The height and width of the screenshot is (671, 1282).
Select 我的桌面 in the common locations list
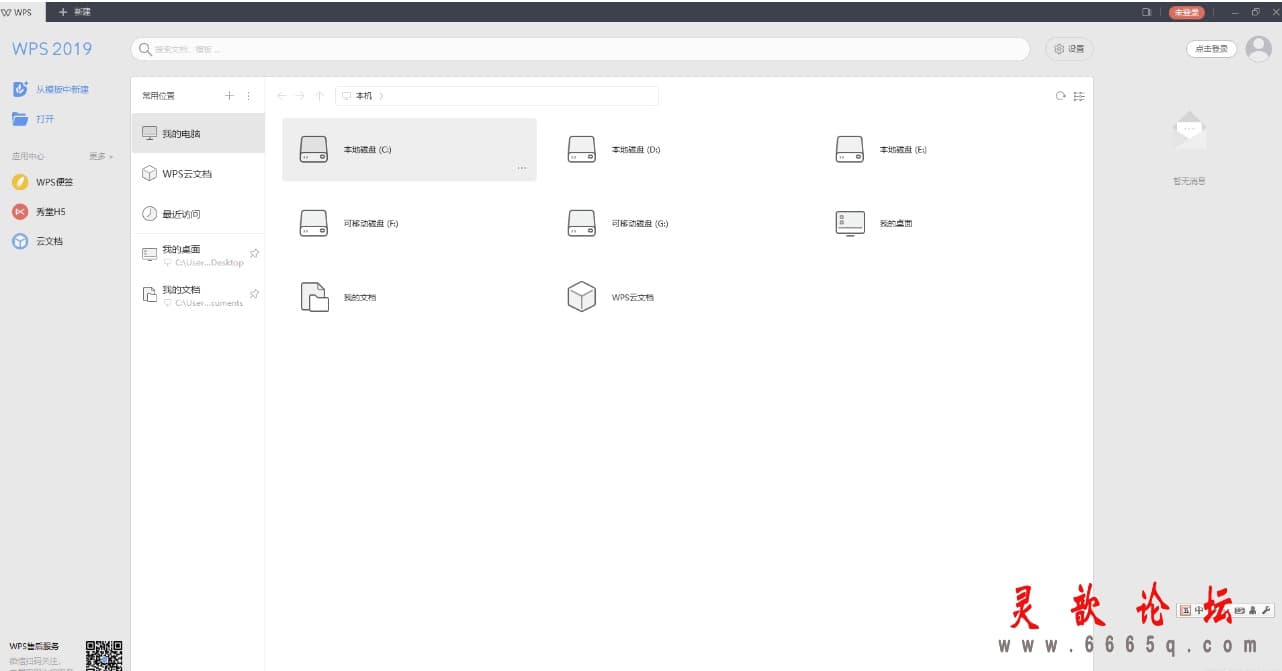coord(198,255)
